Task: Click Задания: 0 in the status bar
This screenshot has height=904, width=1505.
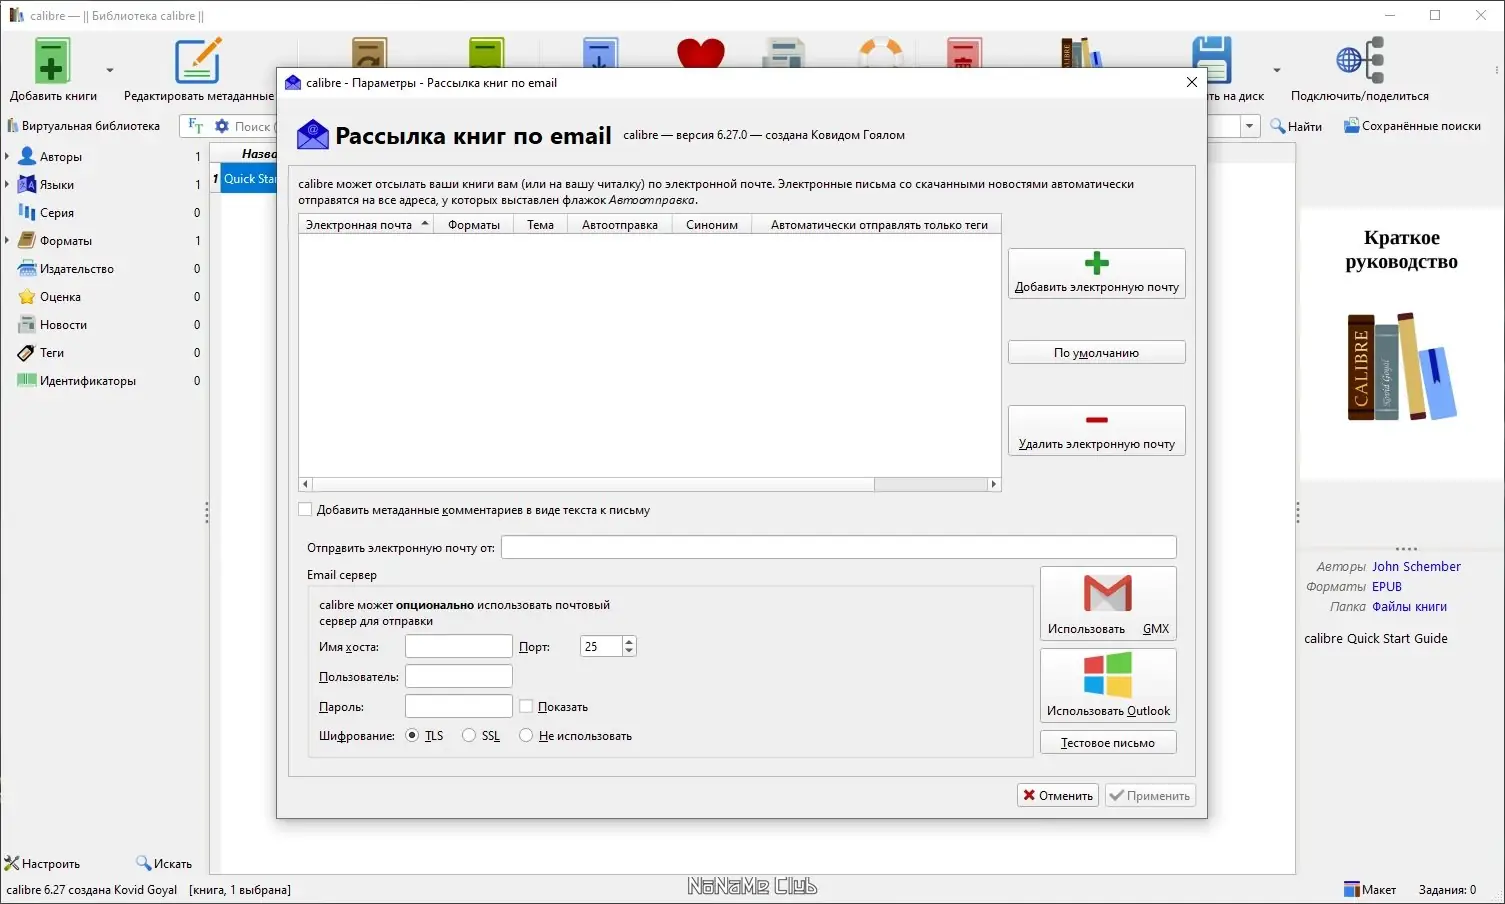Action: [x=1447, y=890]
